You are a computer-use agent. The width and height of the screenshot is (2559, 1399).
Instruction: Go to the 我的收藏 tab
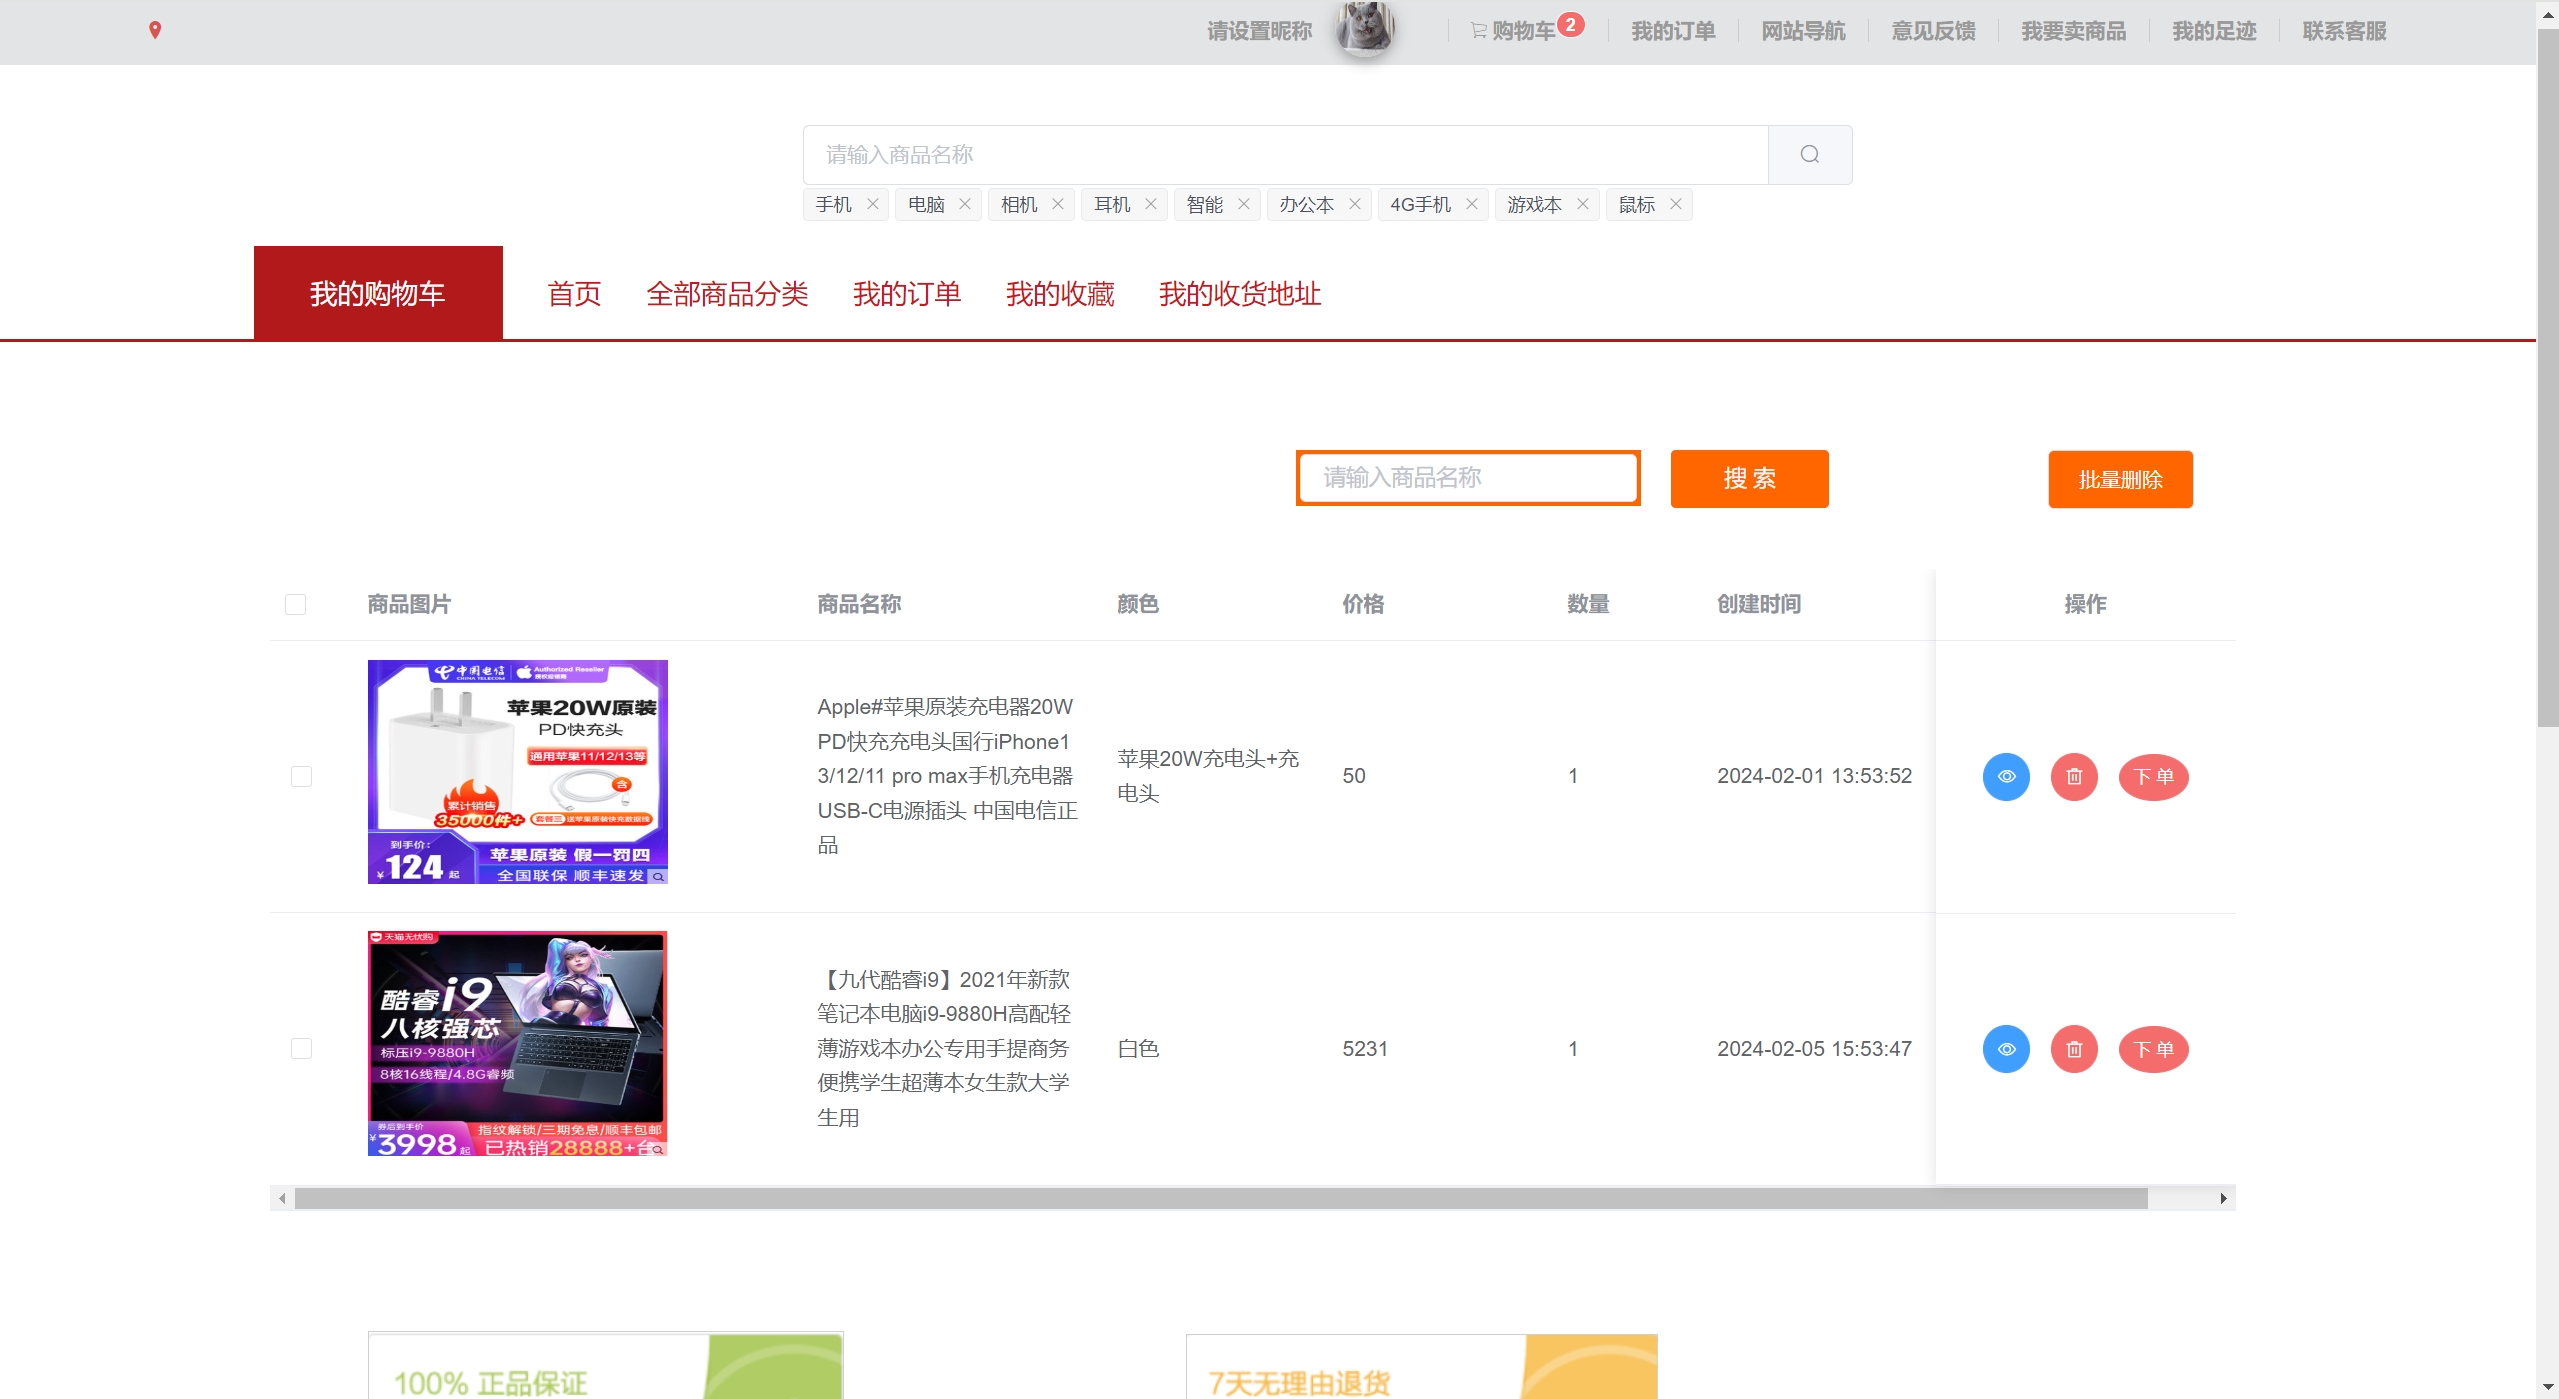(1059, 294)
